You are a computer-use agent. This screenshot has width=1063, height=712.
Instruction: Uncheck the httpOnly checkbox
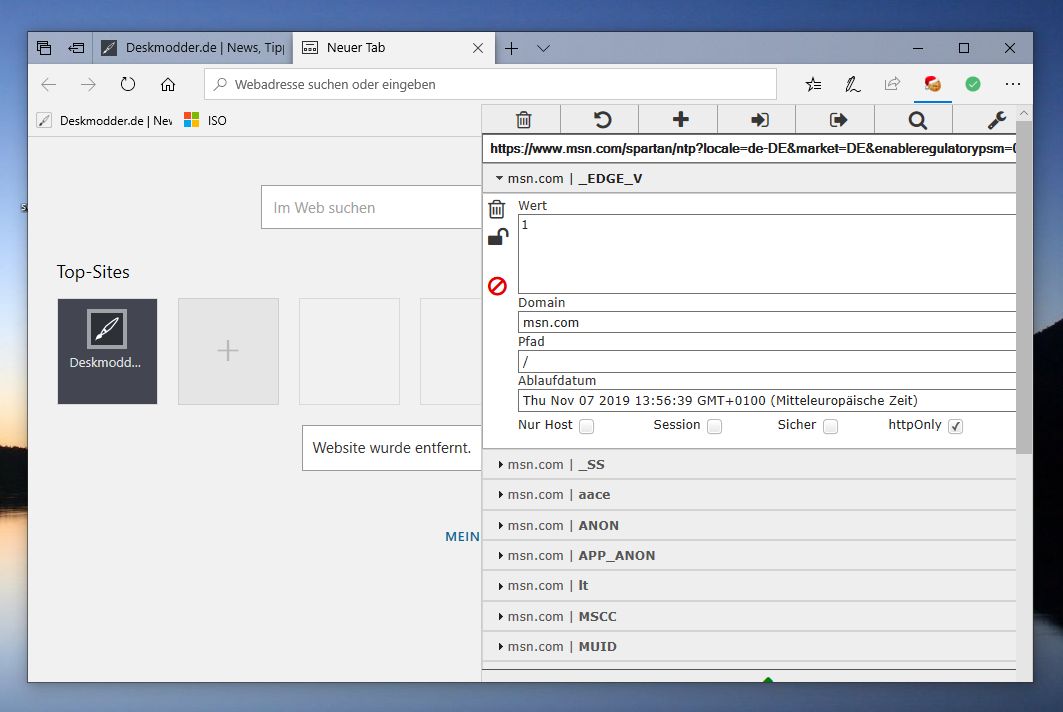coord(955,426)
